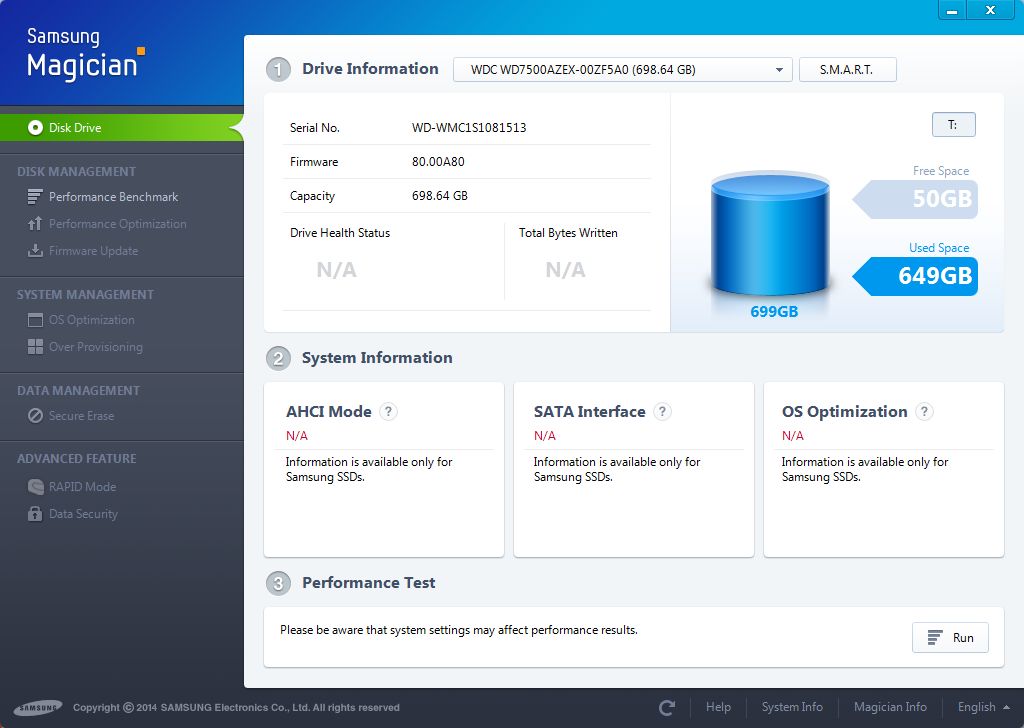
Task: Go to Over Provisioning section
Action: (95, 347)
